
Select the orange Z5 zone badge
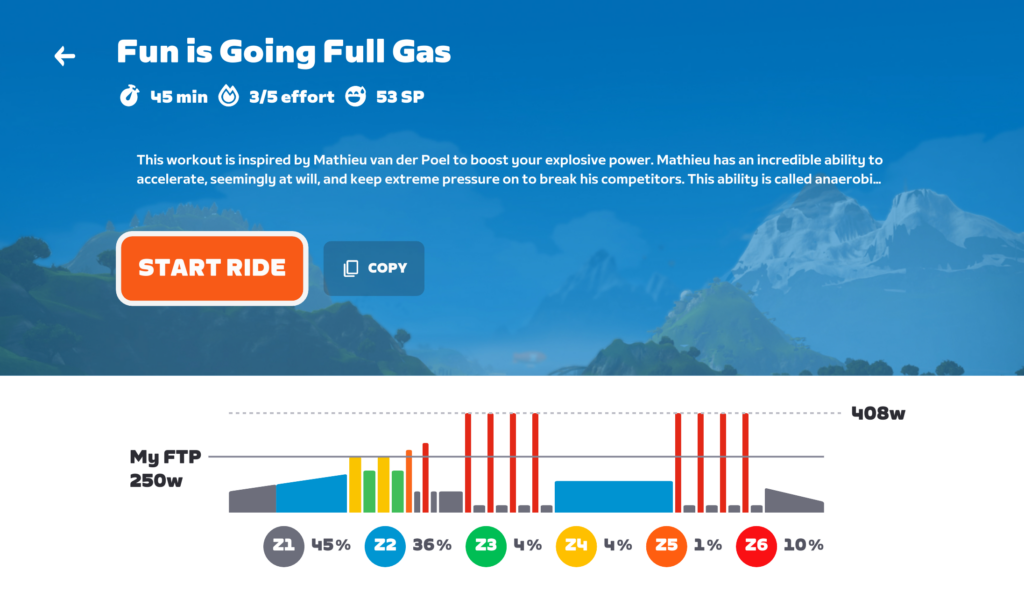point(666,546)
